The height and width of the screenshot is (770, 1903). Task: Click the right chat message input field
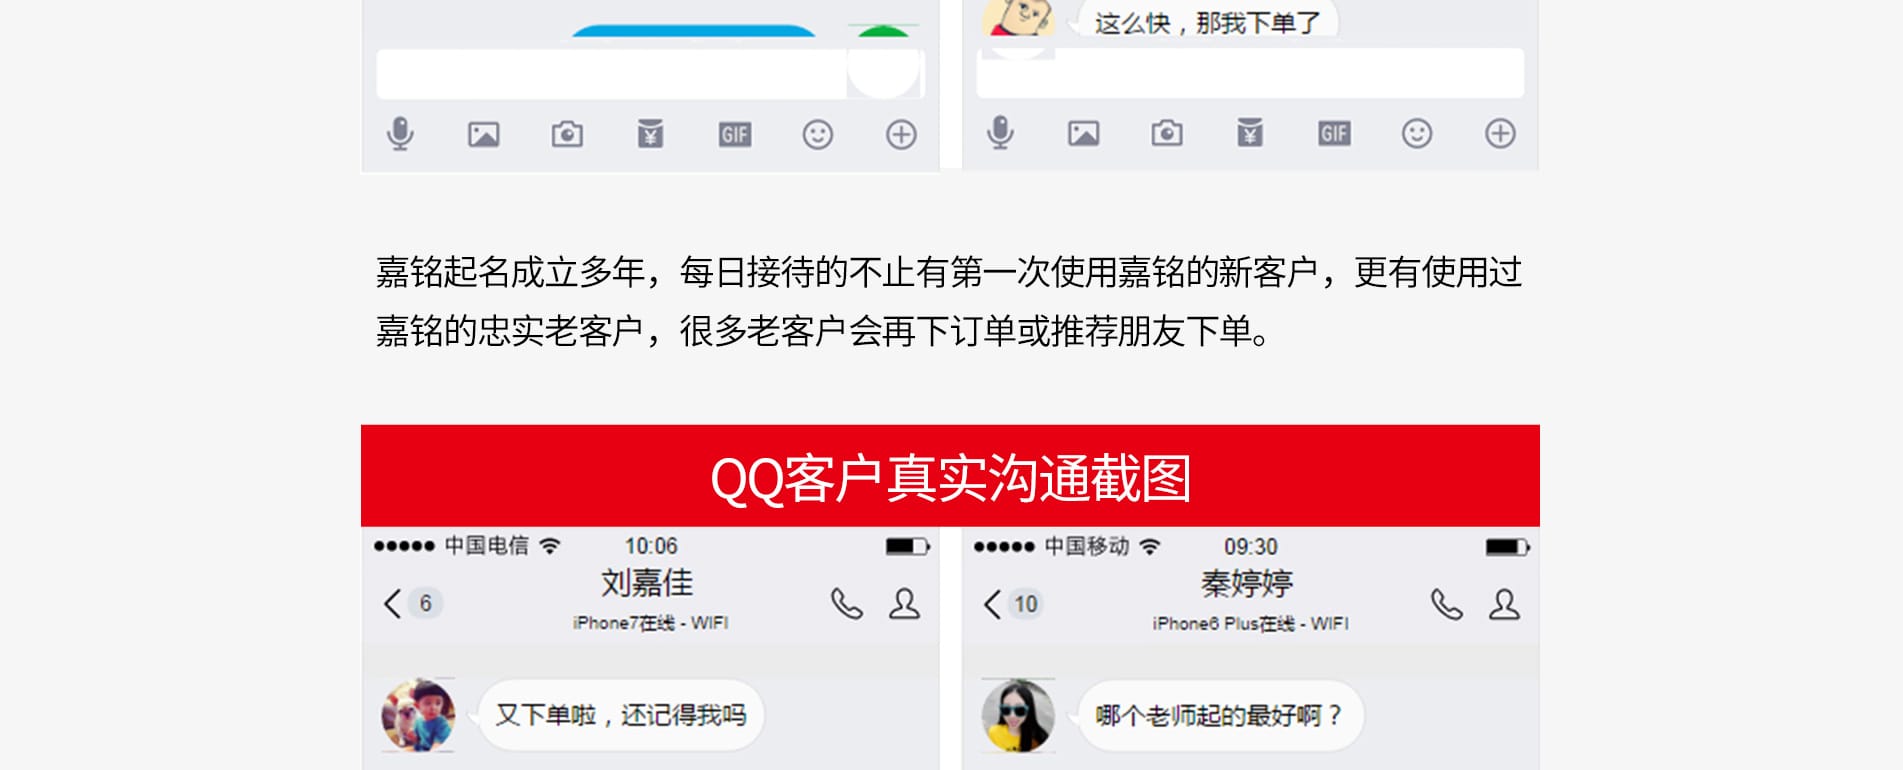(x=1250, y=73)
